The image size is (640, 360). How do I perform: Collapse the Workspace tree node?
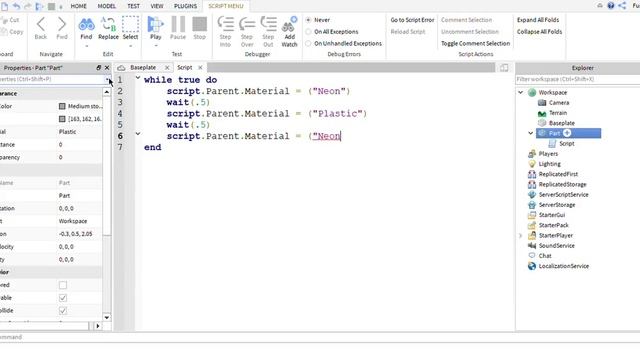(x=521, y=92)
